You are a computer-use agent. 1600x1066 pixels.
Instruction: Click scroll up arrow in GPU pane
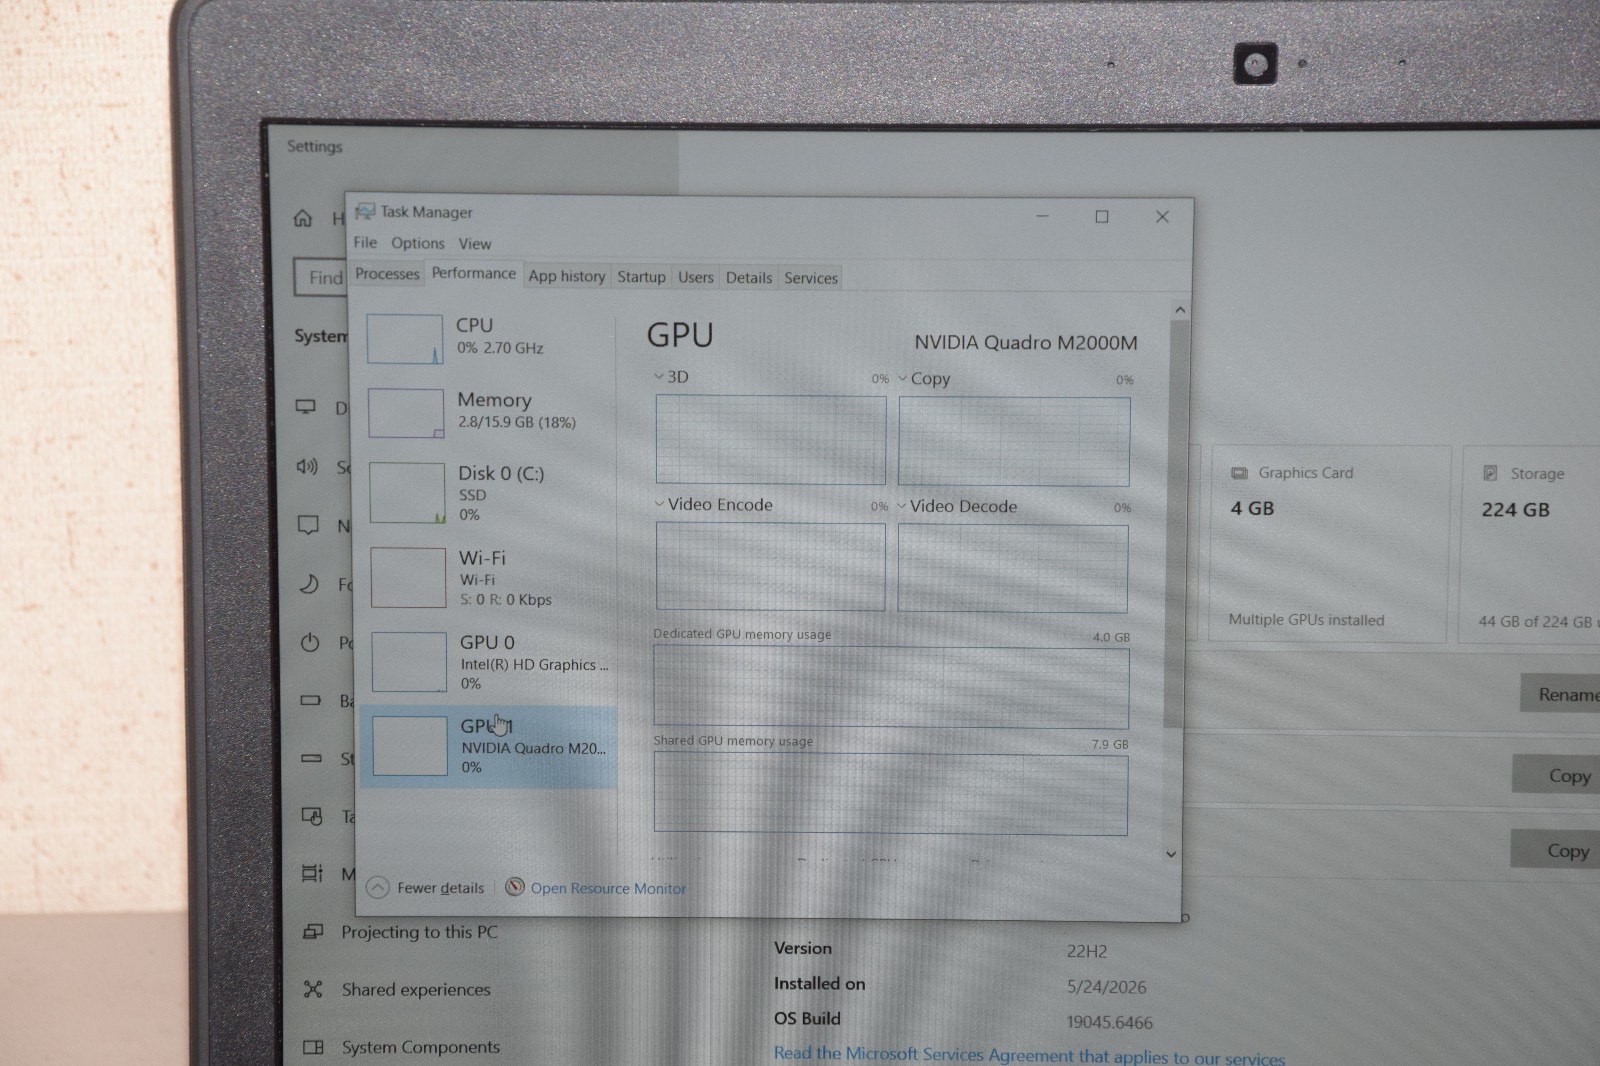1180,310
